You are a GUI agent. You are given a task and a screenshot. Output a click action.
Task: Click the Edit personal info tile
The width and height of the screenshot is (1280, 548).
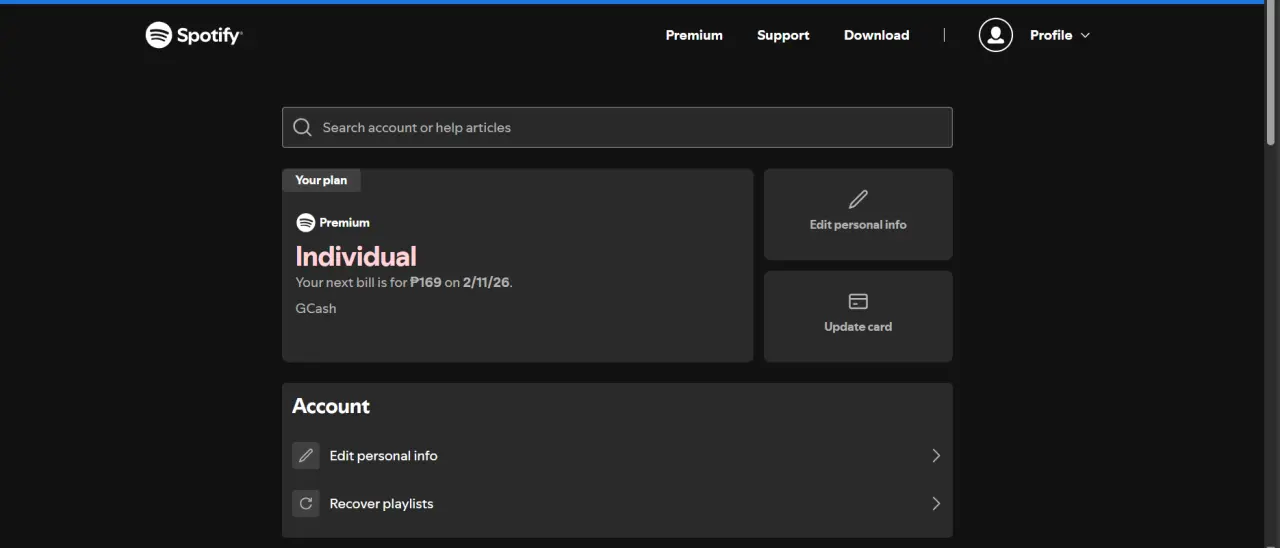(858, 214)
